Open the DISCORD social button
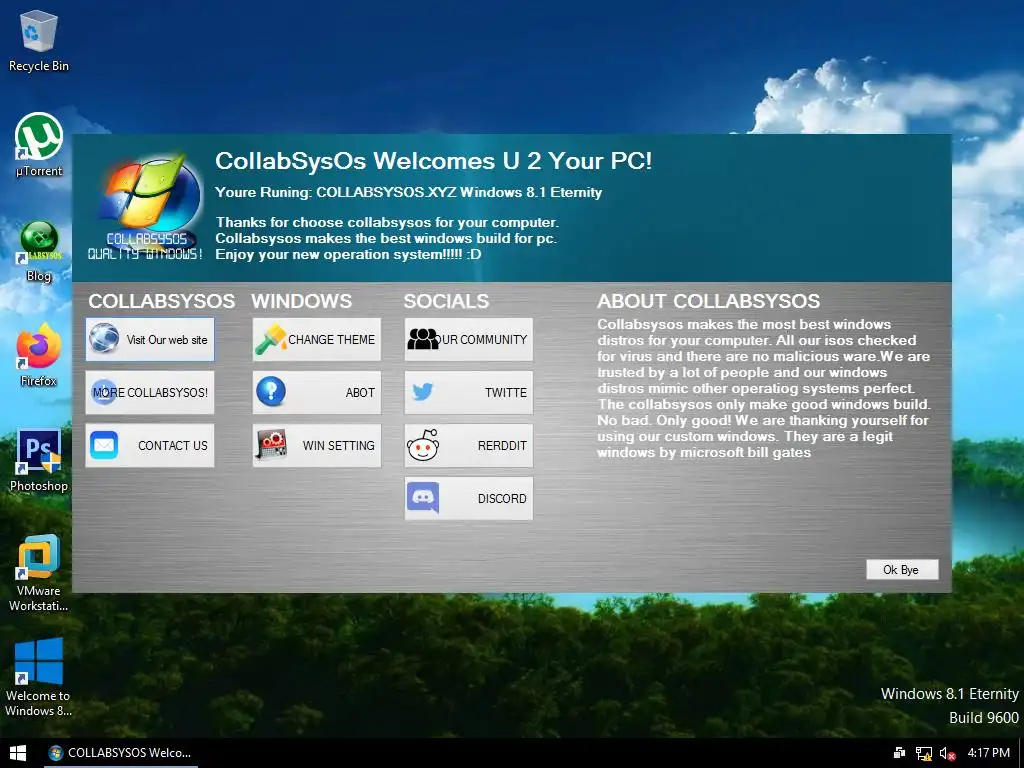Viewport: 1024px width, 768px height. click(x=469, y=498)
